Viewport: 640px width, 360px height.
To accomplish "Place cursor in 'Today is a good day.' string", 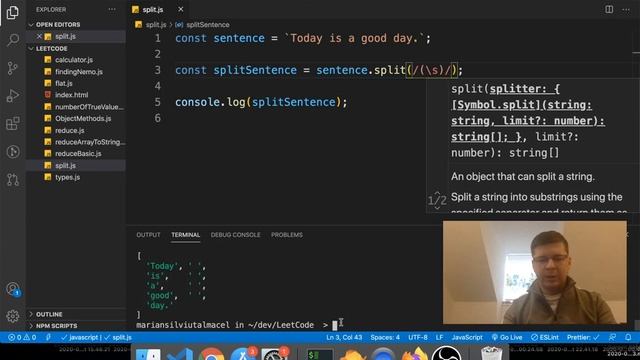I will [x=354, y=38].
